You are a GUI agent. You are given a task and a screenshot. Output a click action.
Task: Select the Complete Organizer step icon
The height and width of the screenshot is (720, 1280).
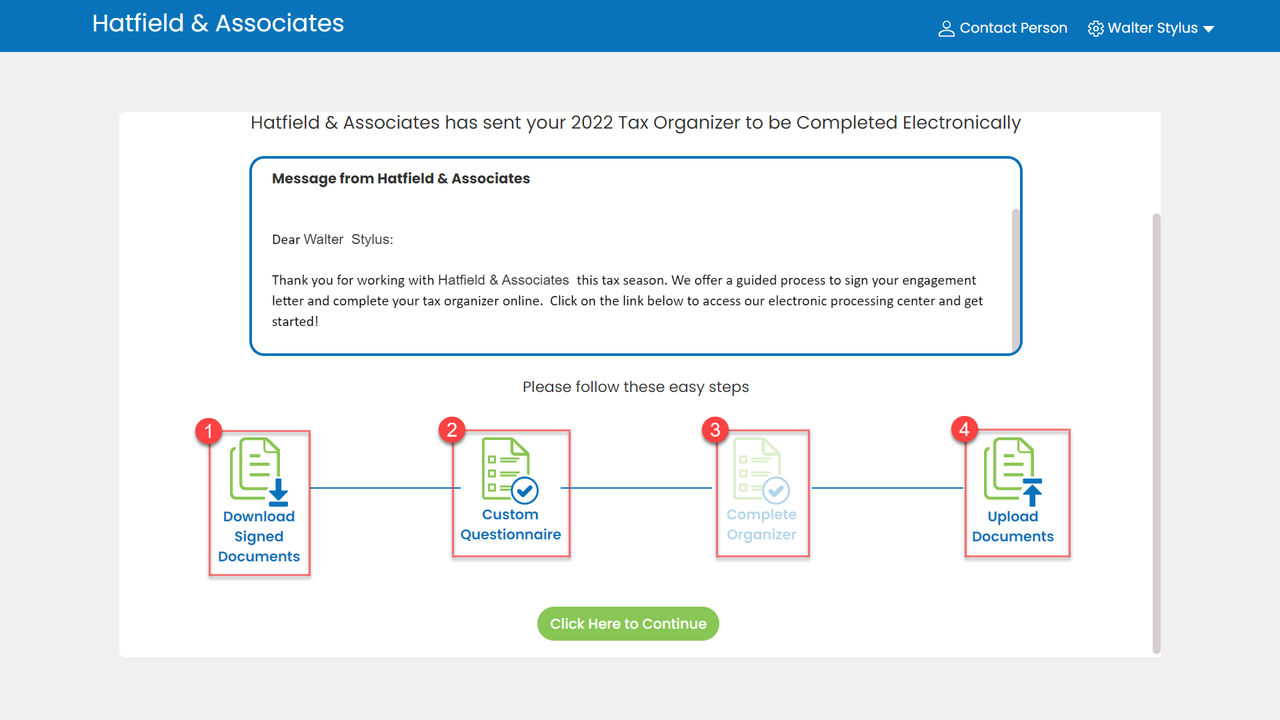761,469
